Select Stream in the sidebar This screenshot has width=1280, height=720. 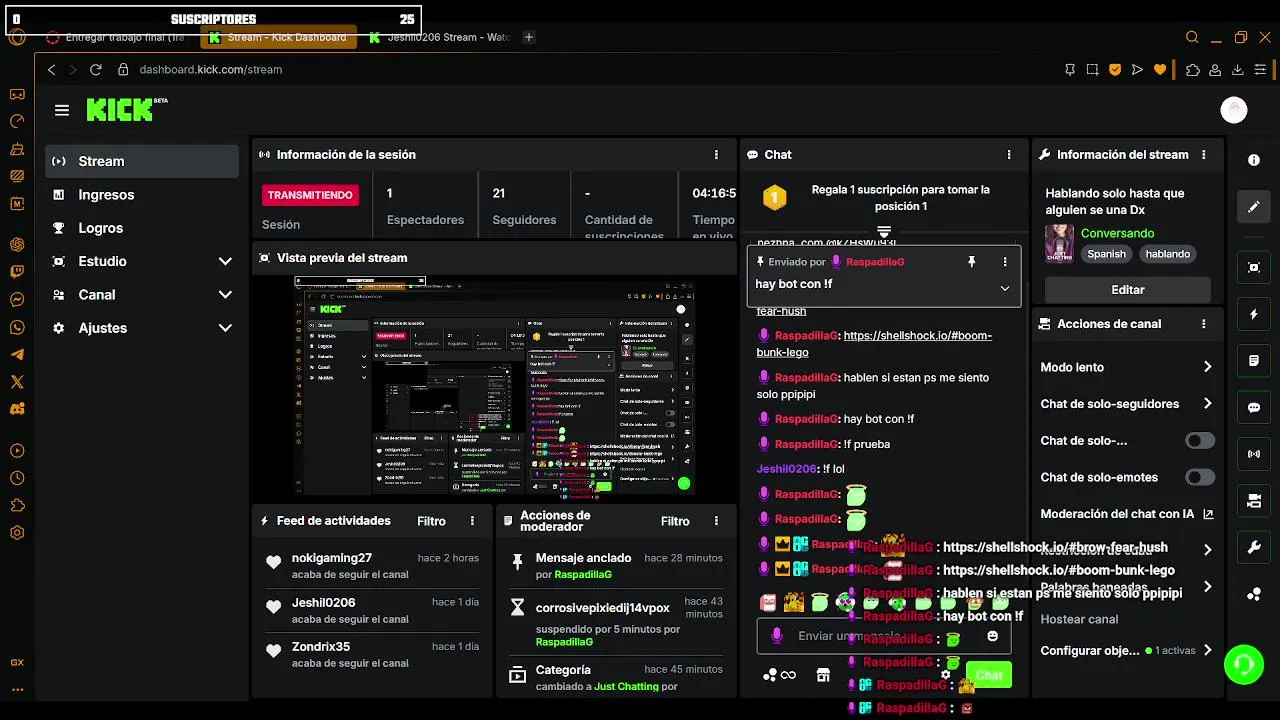pos(142,161)
